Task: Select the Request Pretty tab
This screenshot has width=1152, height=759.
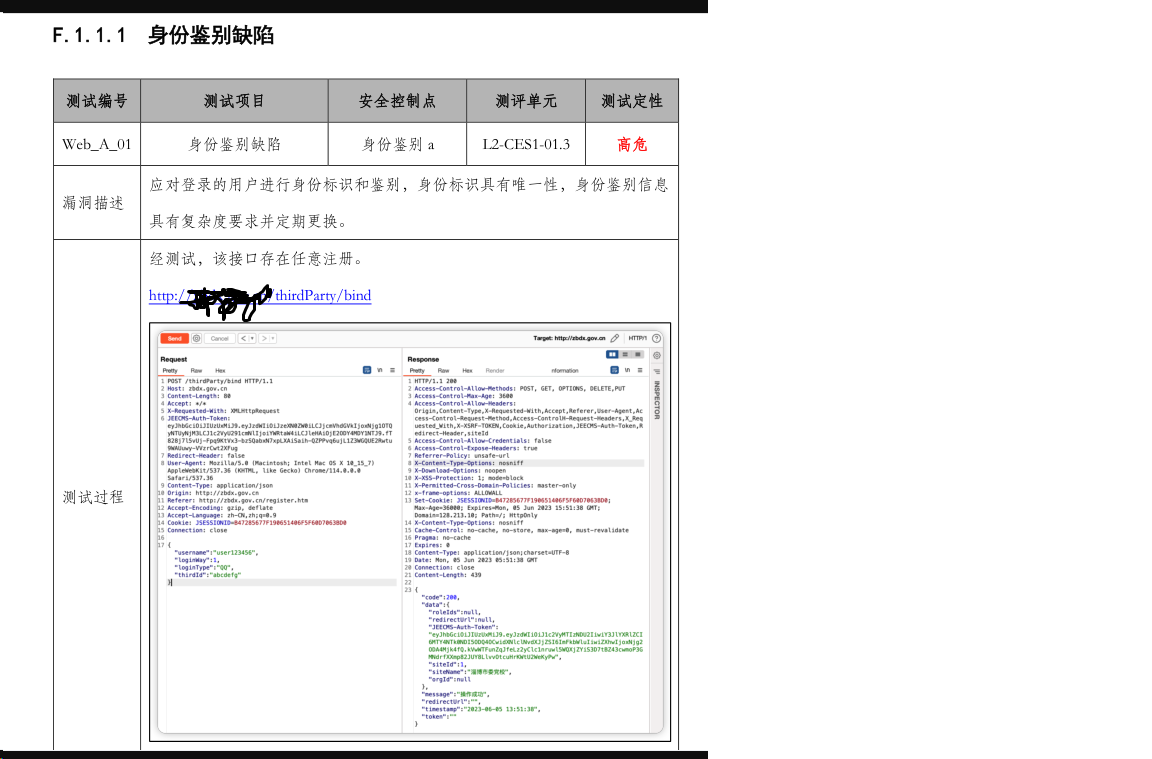Action: [170, 370]
